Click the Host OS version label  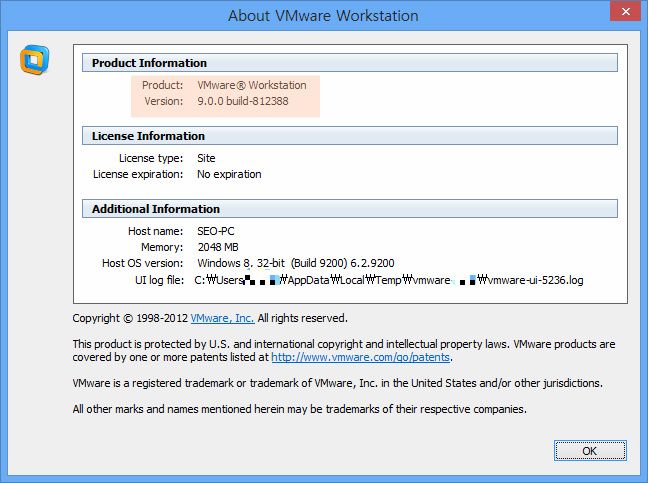(x=143, y=263)
